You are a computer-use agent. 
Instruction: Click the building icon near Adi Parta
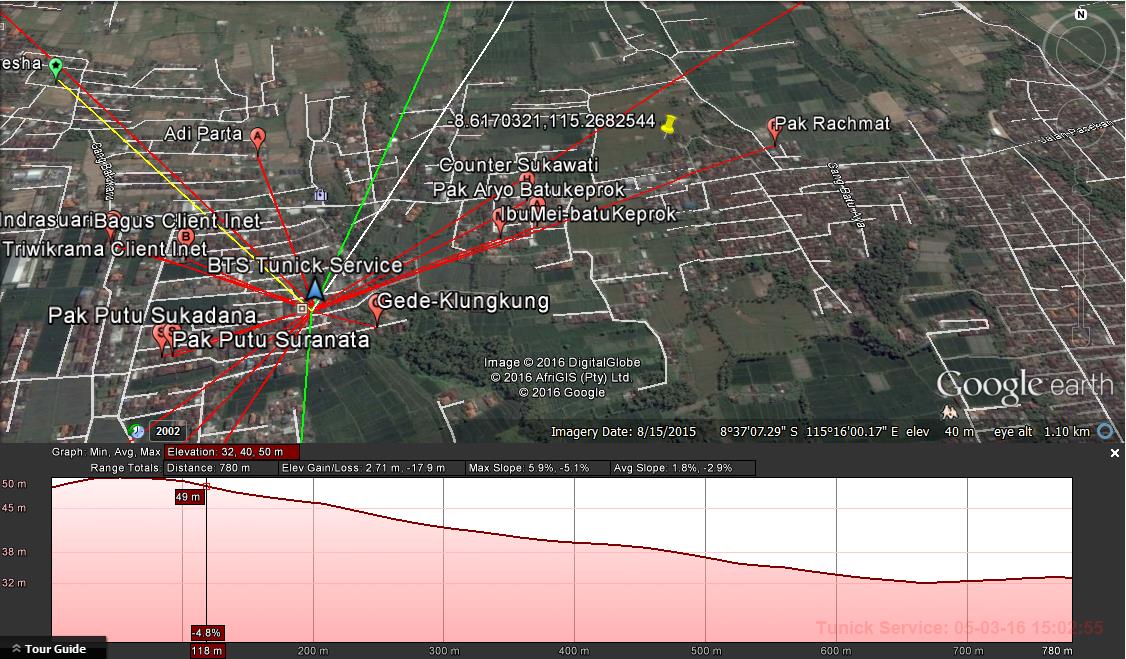point(320,195)
